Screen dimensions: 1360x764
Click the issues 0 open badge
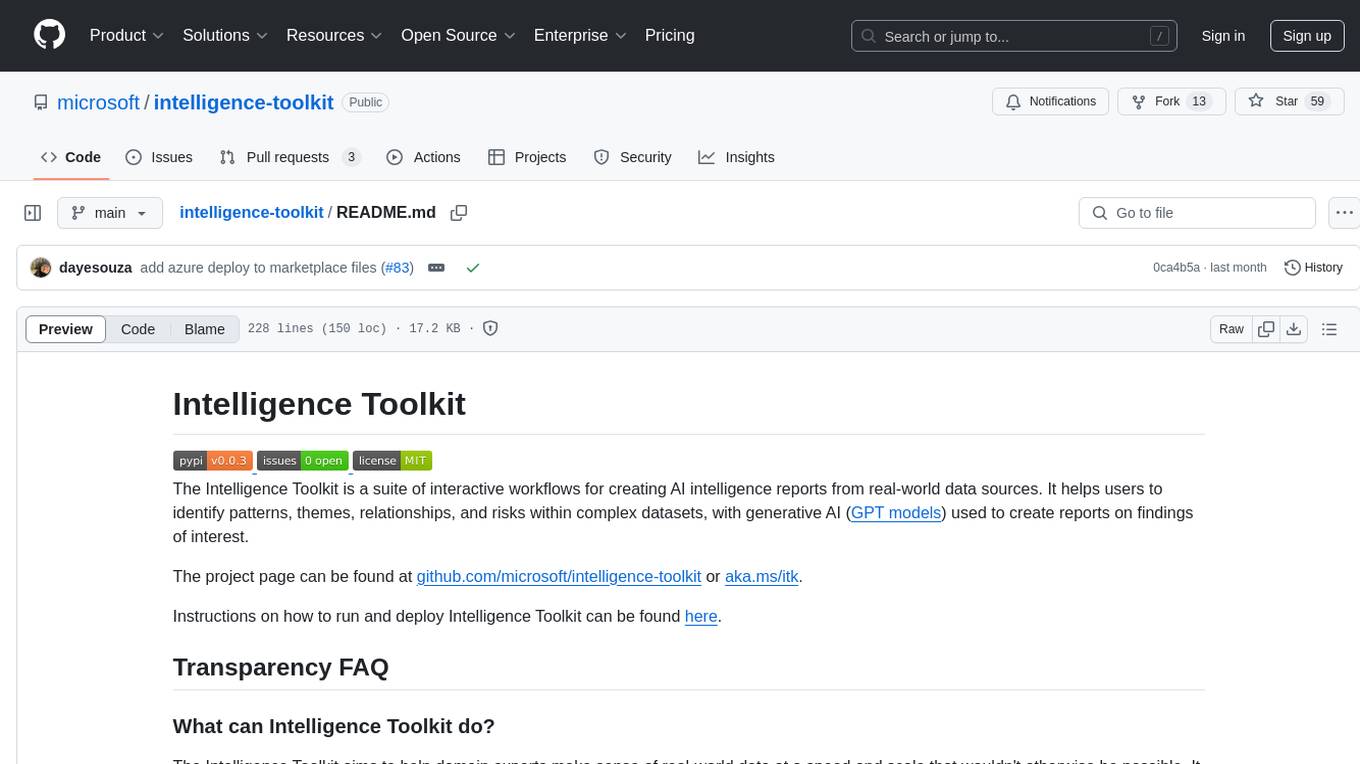[303, 460]
